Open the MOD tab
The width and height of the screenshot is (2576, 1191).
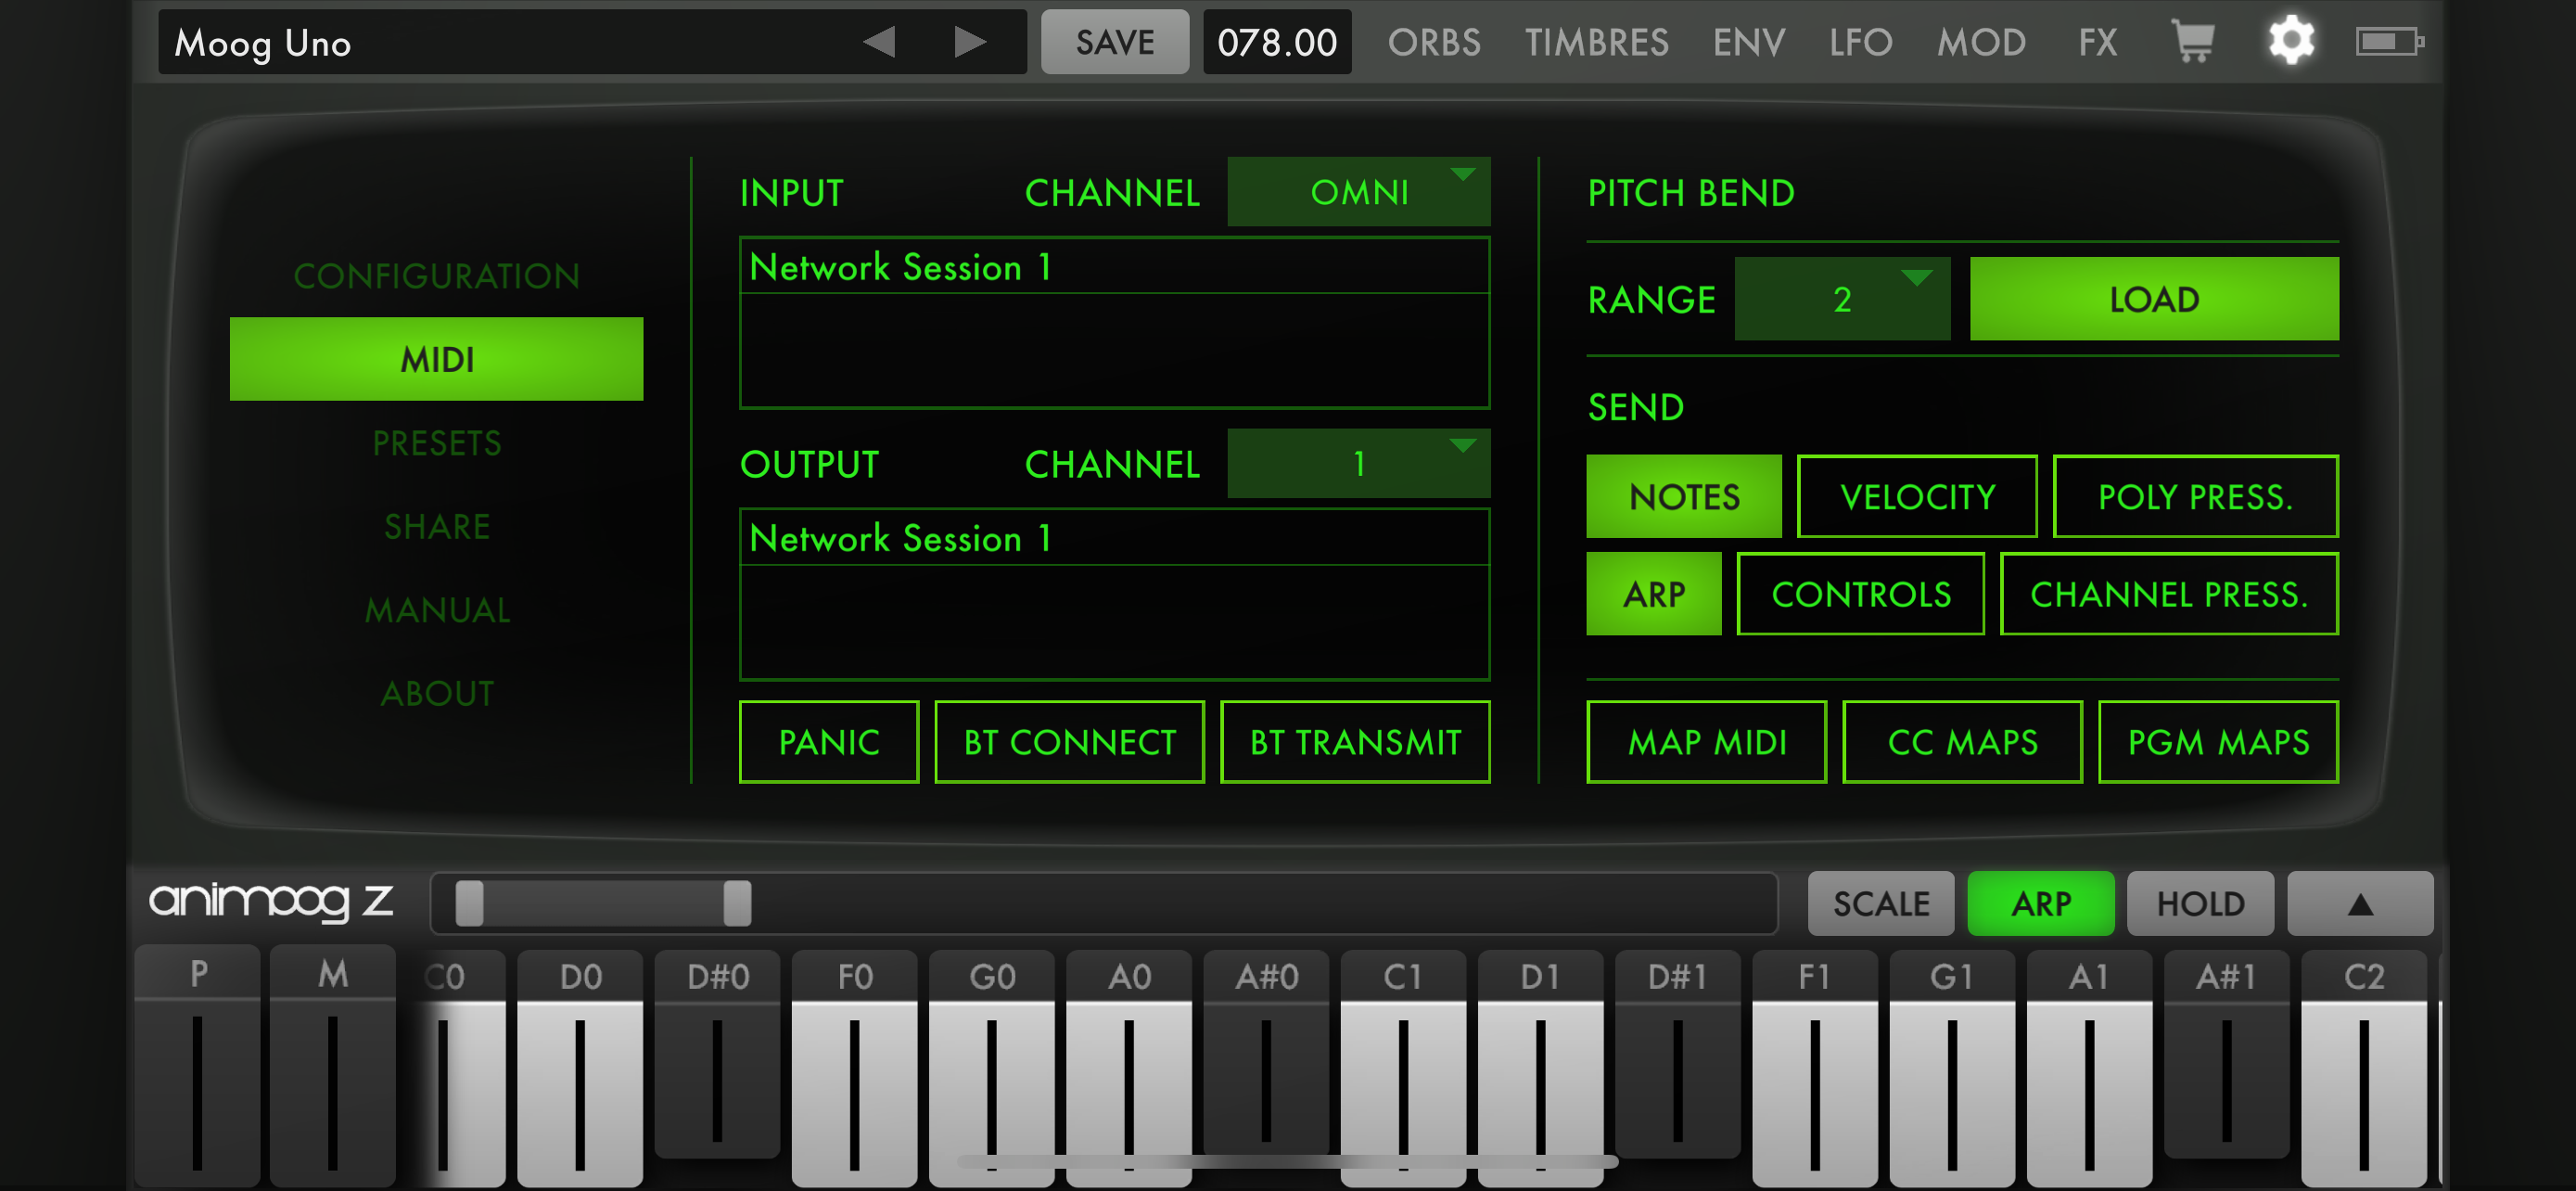[x=1981, y=42]
